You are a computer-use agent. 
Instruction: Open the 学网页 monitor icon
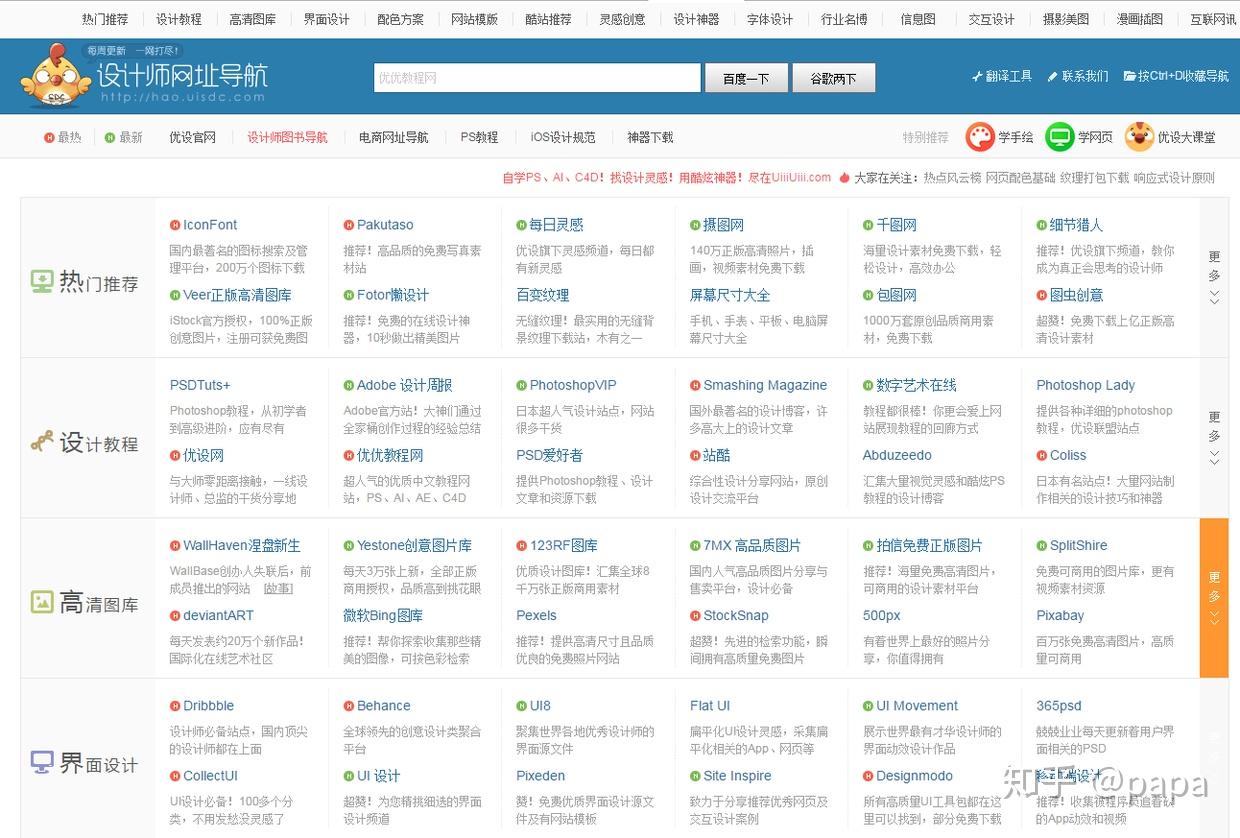(1059, 137)
